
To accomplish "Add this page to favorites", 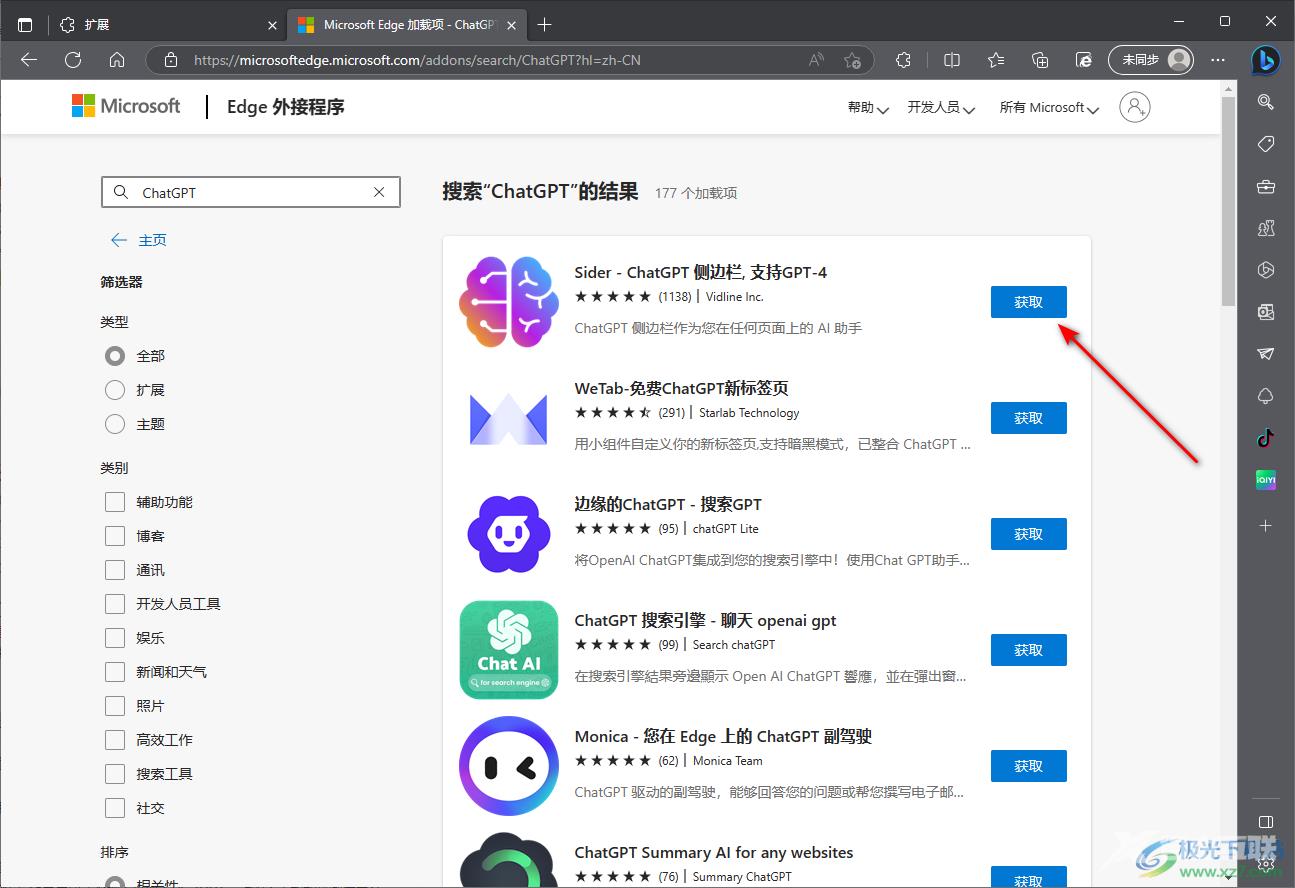I will [x=852, y=60].
